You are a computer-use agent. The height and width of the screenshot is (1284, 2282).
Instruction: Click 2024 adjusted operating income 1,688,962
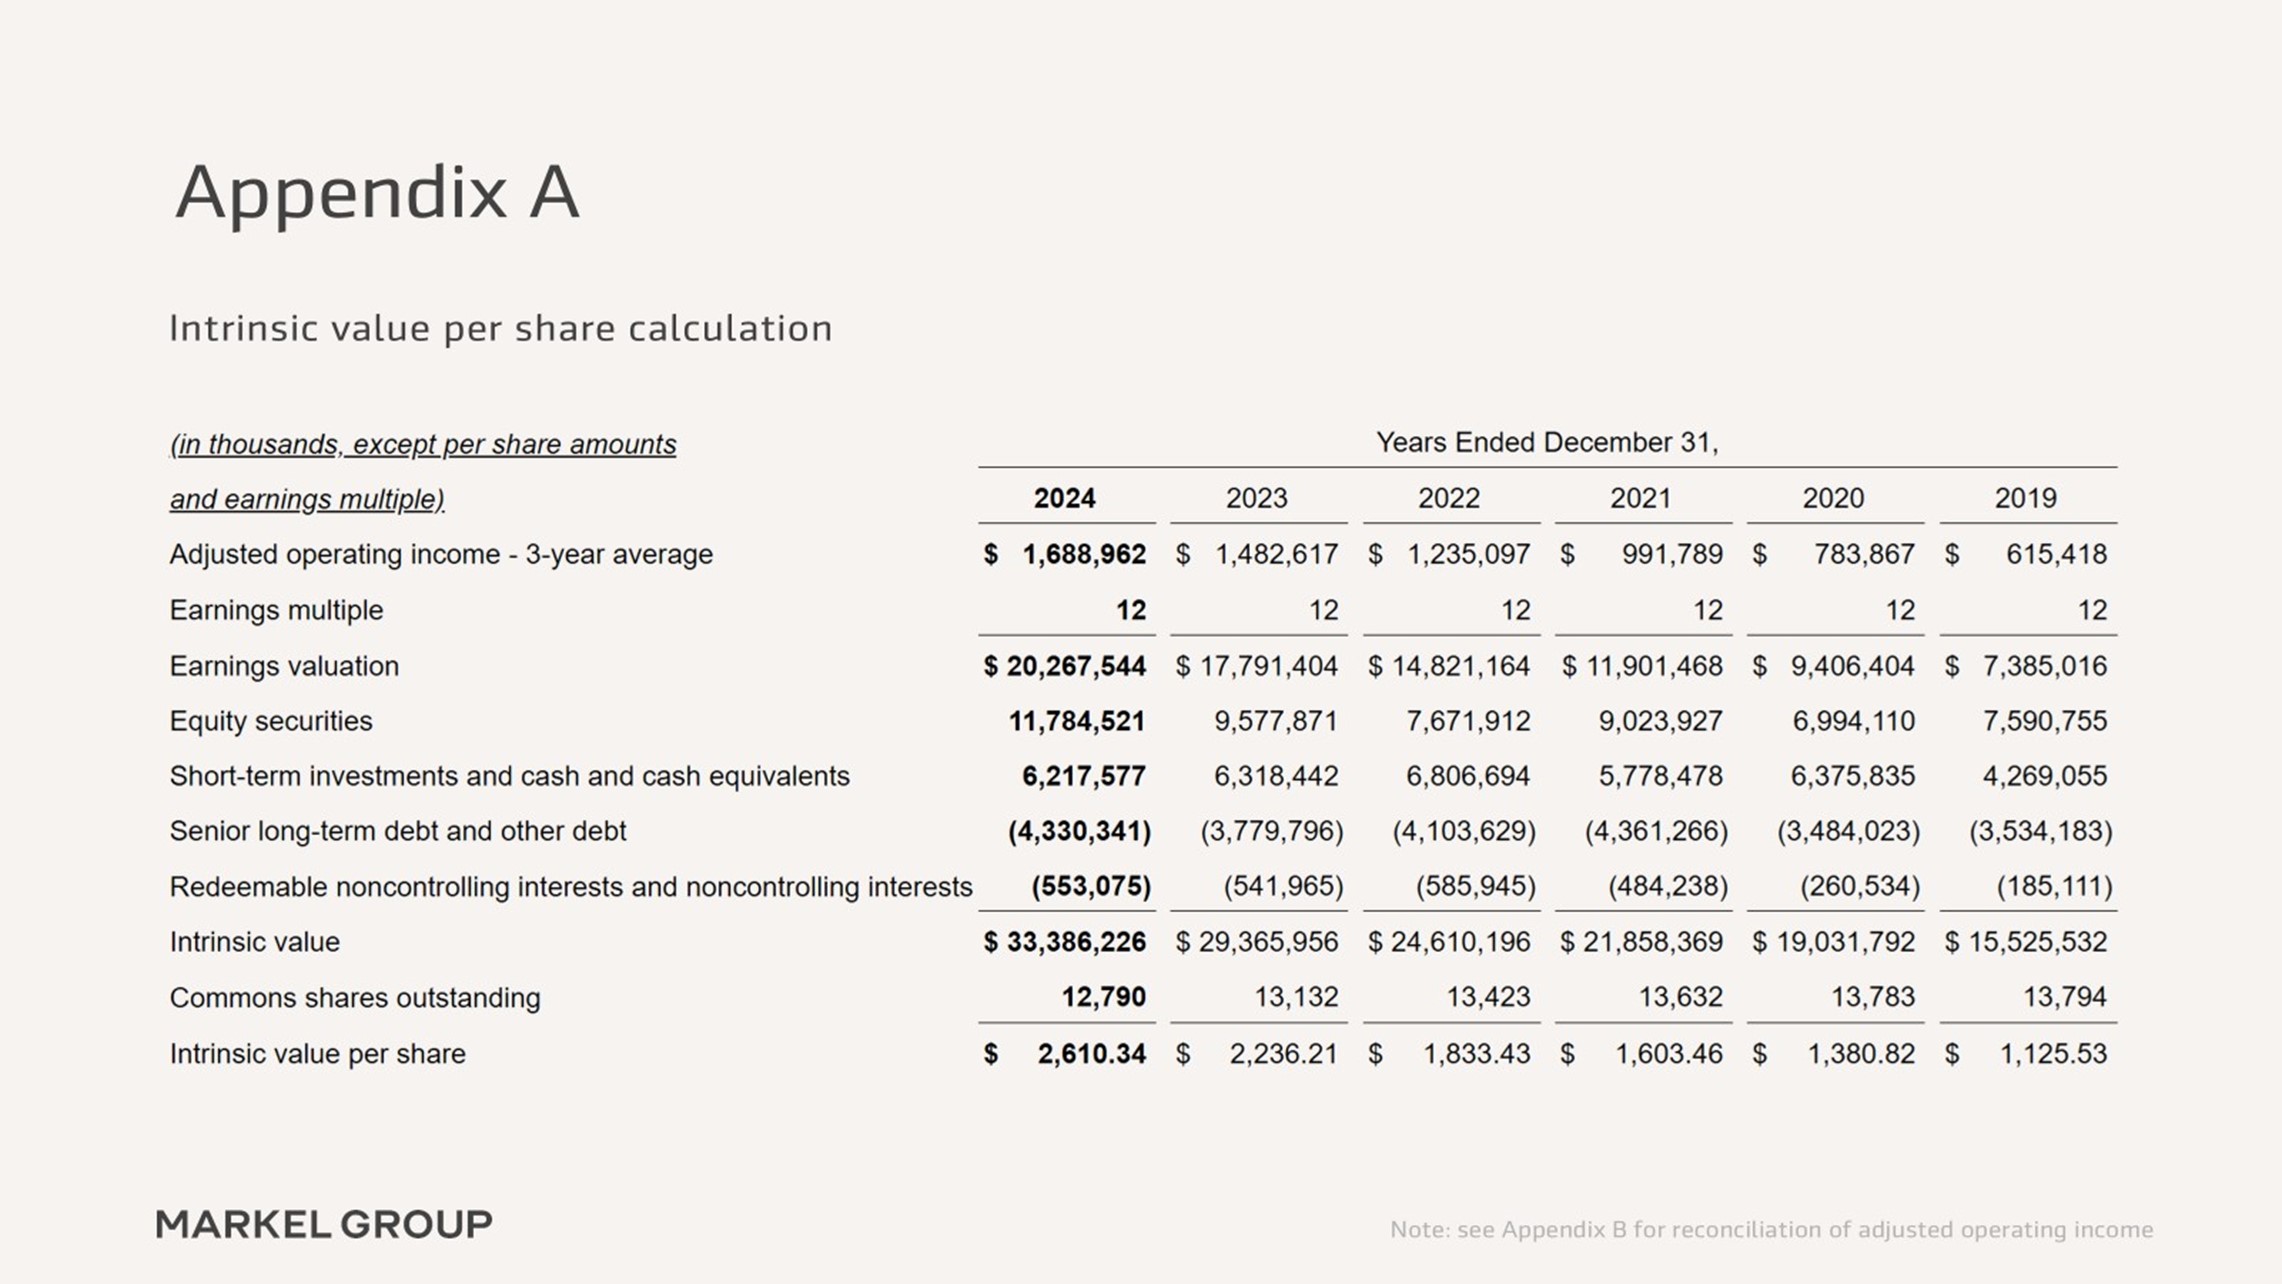[x=1083, y=554]
